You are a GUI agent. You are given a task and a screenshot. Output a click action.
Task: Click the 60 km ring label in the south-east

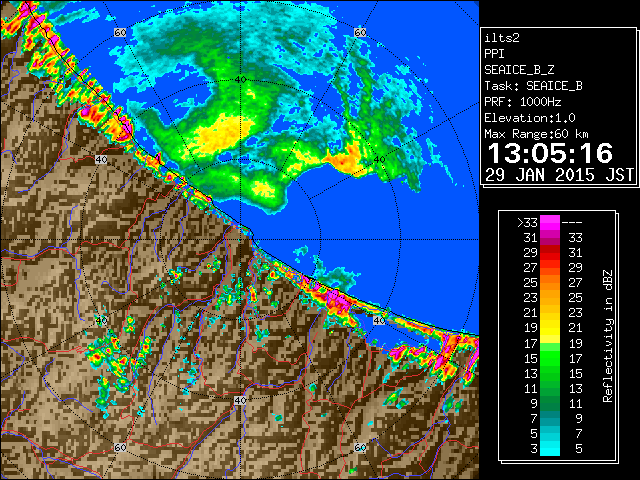click(360, 448)
